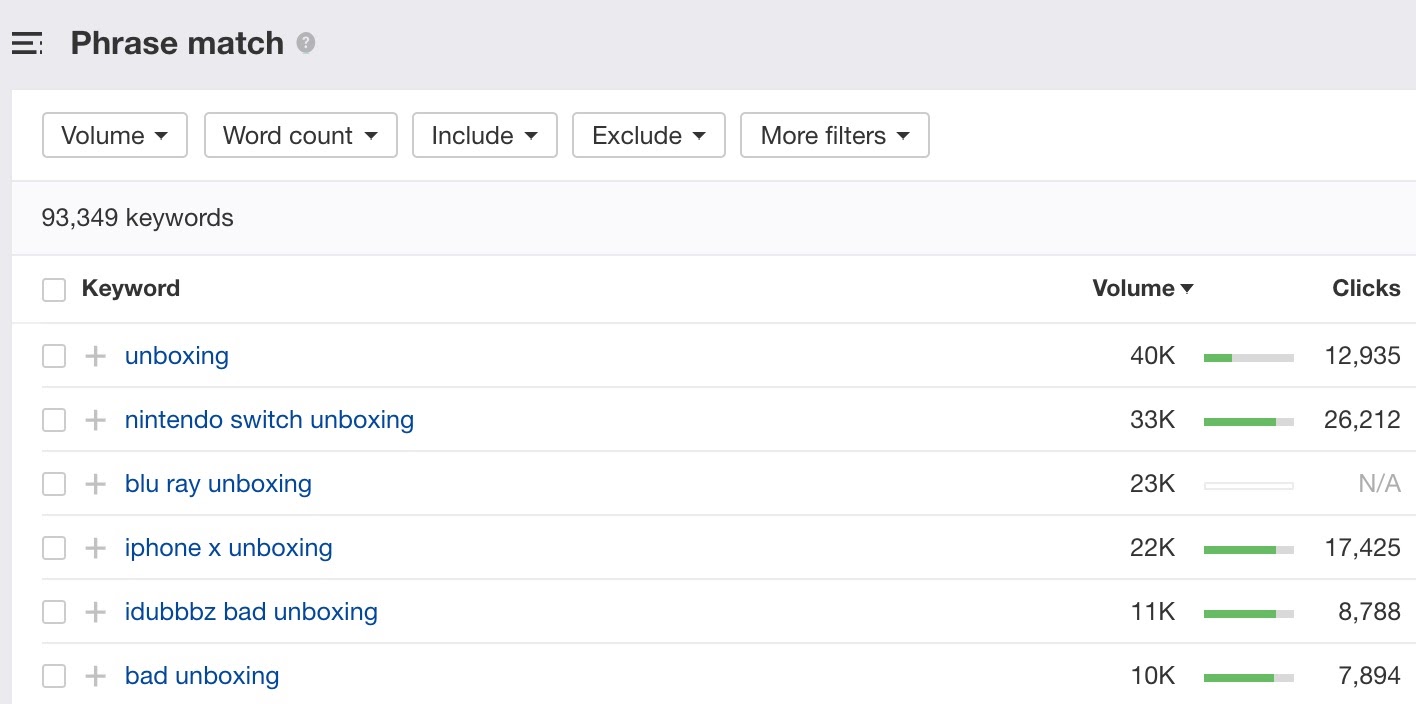
Task: Click the plus icon beside unboxing
Action: [x=95, y=355]
